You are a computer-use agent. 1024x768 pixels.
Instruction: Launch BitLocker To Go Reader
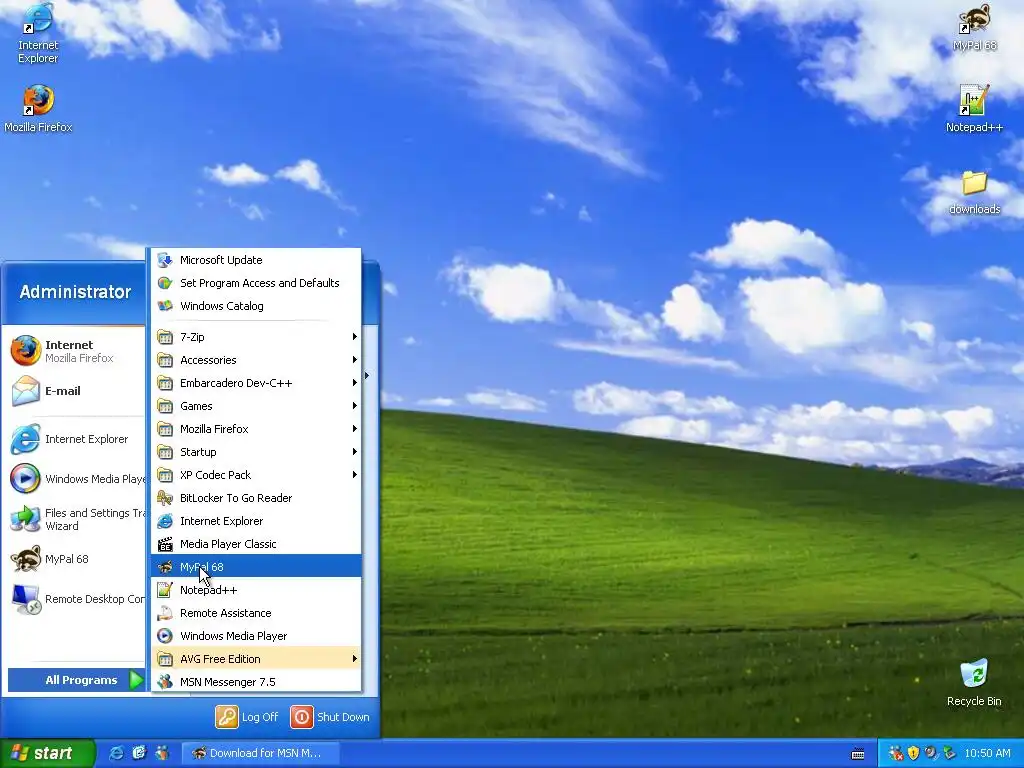click(x=256, y=498)
